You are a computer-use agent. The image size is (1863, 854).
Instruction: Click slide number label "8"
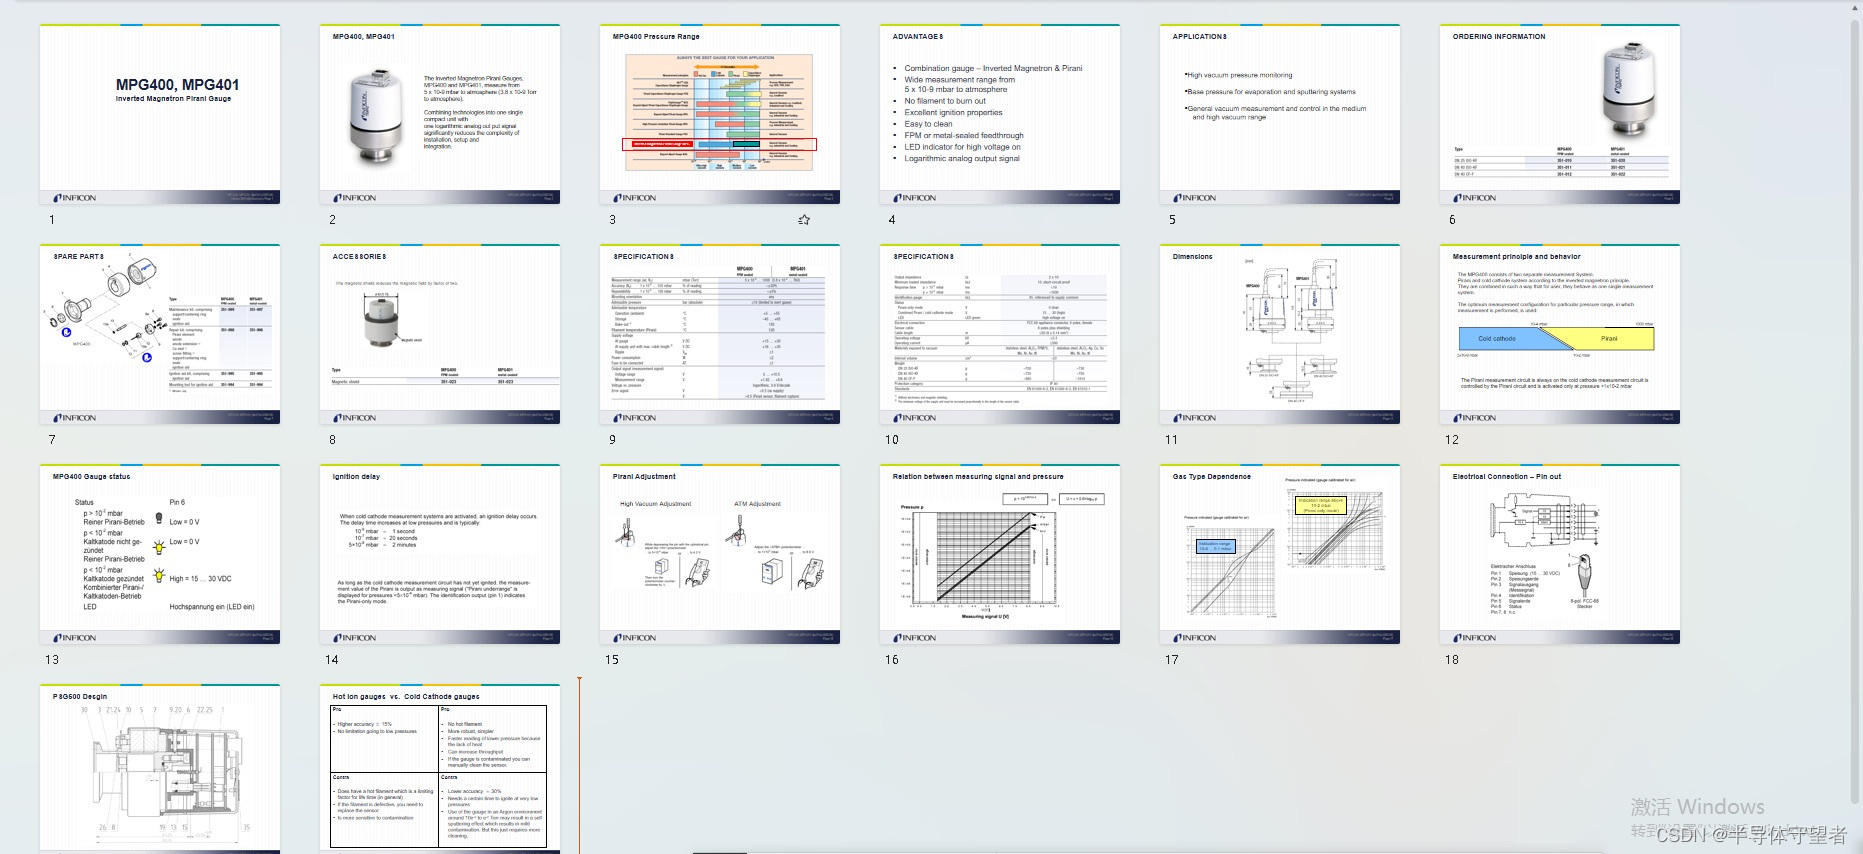[332, 439]
